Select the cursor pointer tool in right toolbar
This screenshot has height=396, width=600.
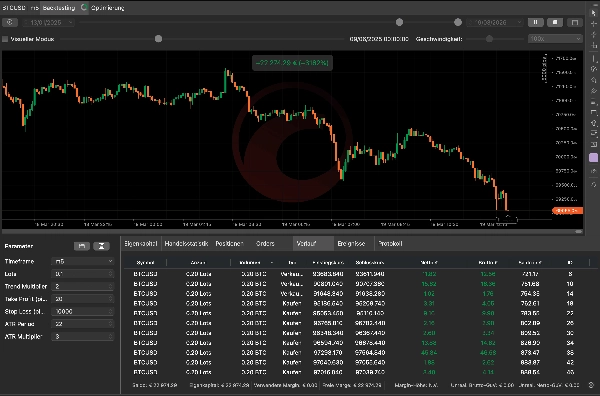pos(593,13)
